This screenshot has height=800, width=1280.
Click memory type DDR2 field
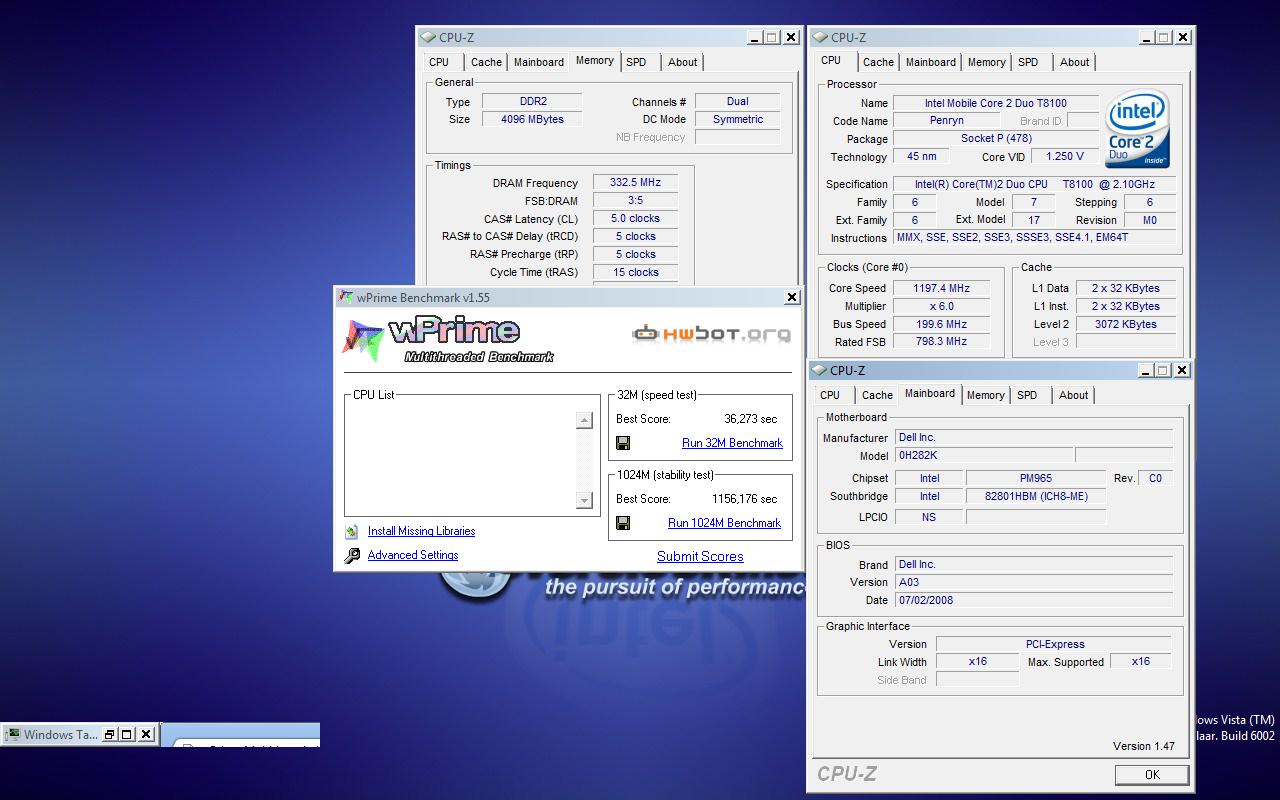coord(532,101)
